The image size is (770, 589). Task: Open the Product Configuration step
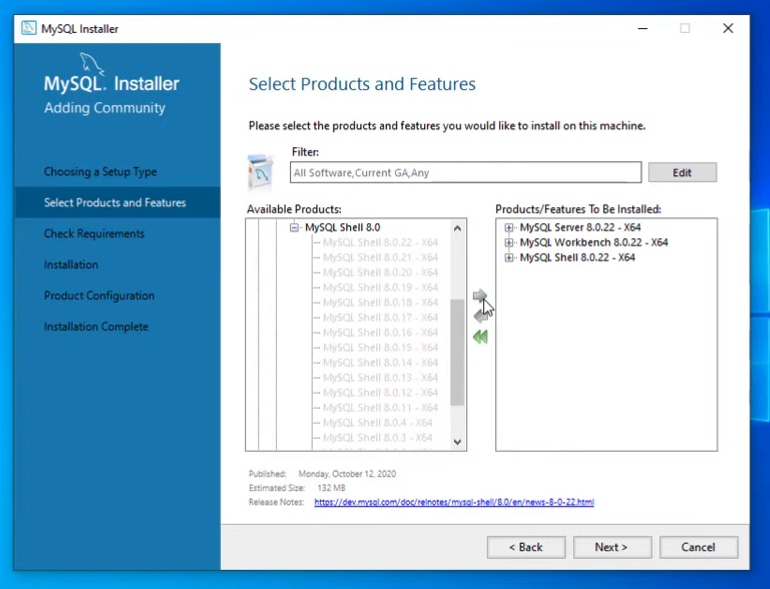(x=99, y=295)
